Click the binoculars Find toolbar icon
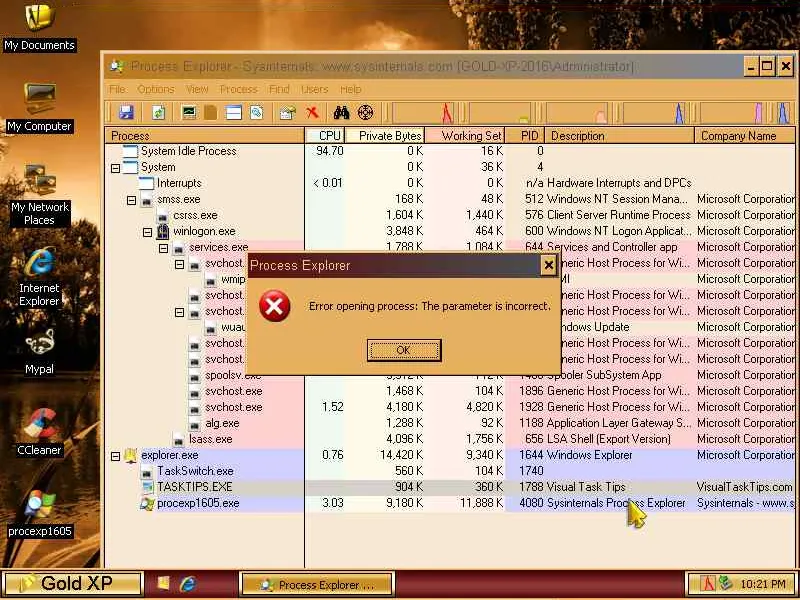The width and height of the screenshot is (800, 600). point(341,112)
